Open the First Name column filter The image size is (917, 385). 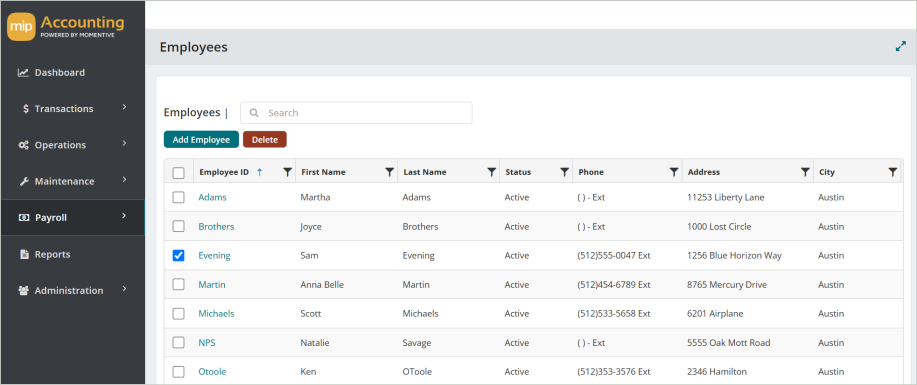tap(389, 172)
